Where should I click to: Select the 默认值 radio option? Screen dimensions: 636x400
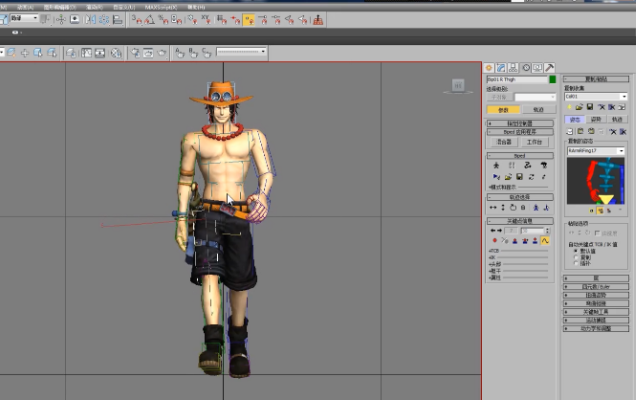[575, 250]
